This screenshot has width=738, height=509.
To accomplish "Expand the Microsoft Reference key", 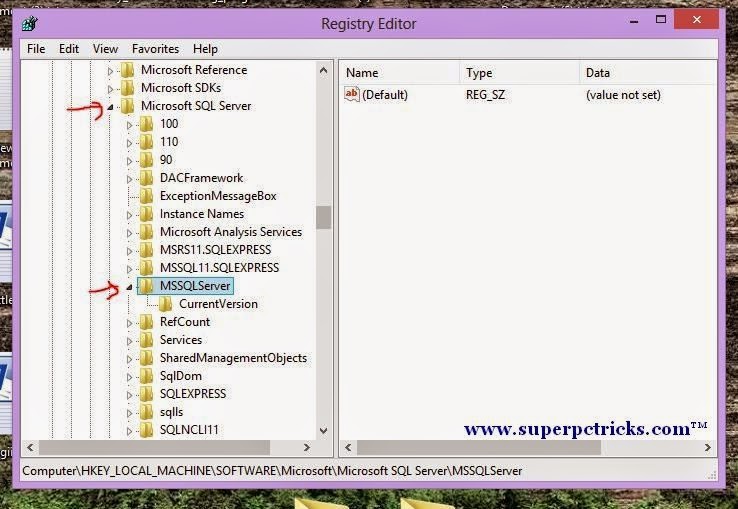I will [x=110, y=71].
